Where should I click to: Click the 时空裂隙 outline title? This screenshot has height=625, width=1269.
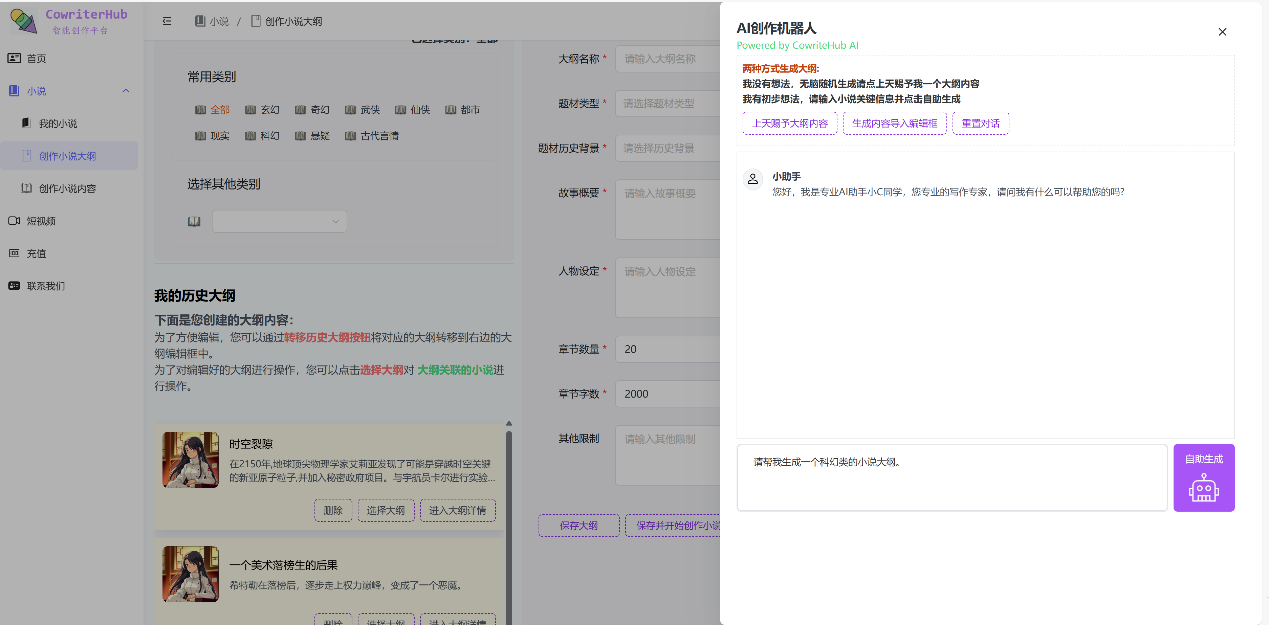[251, 444]
